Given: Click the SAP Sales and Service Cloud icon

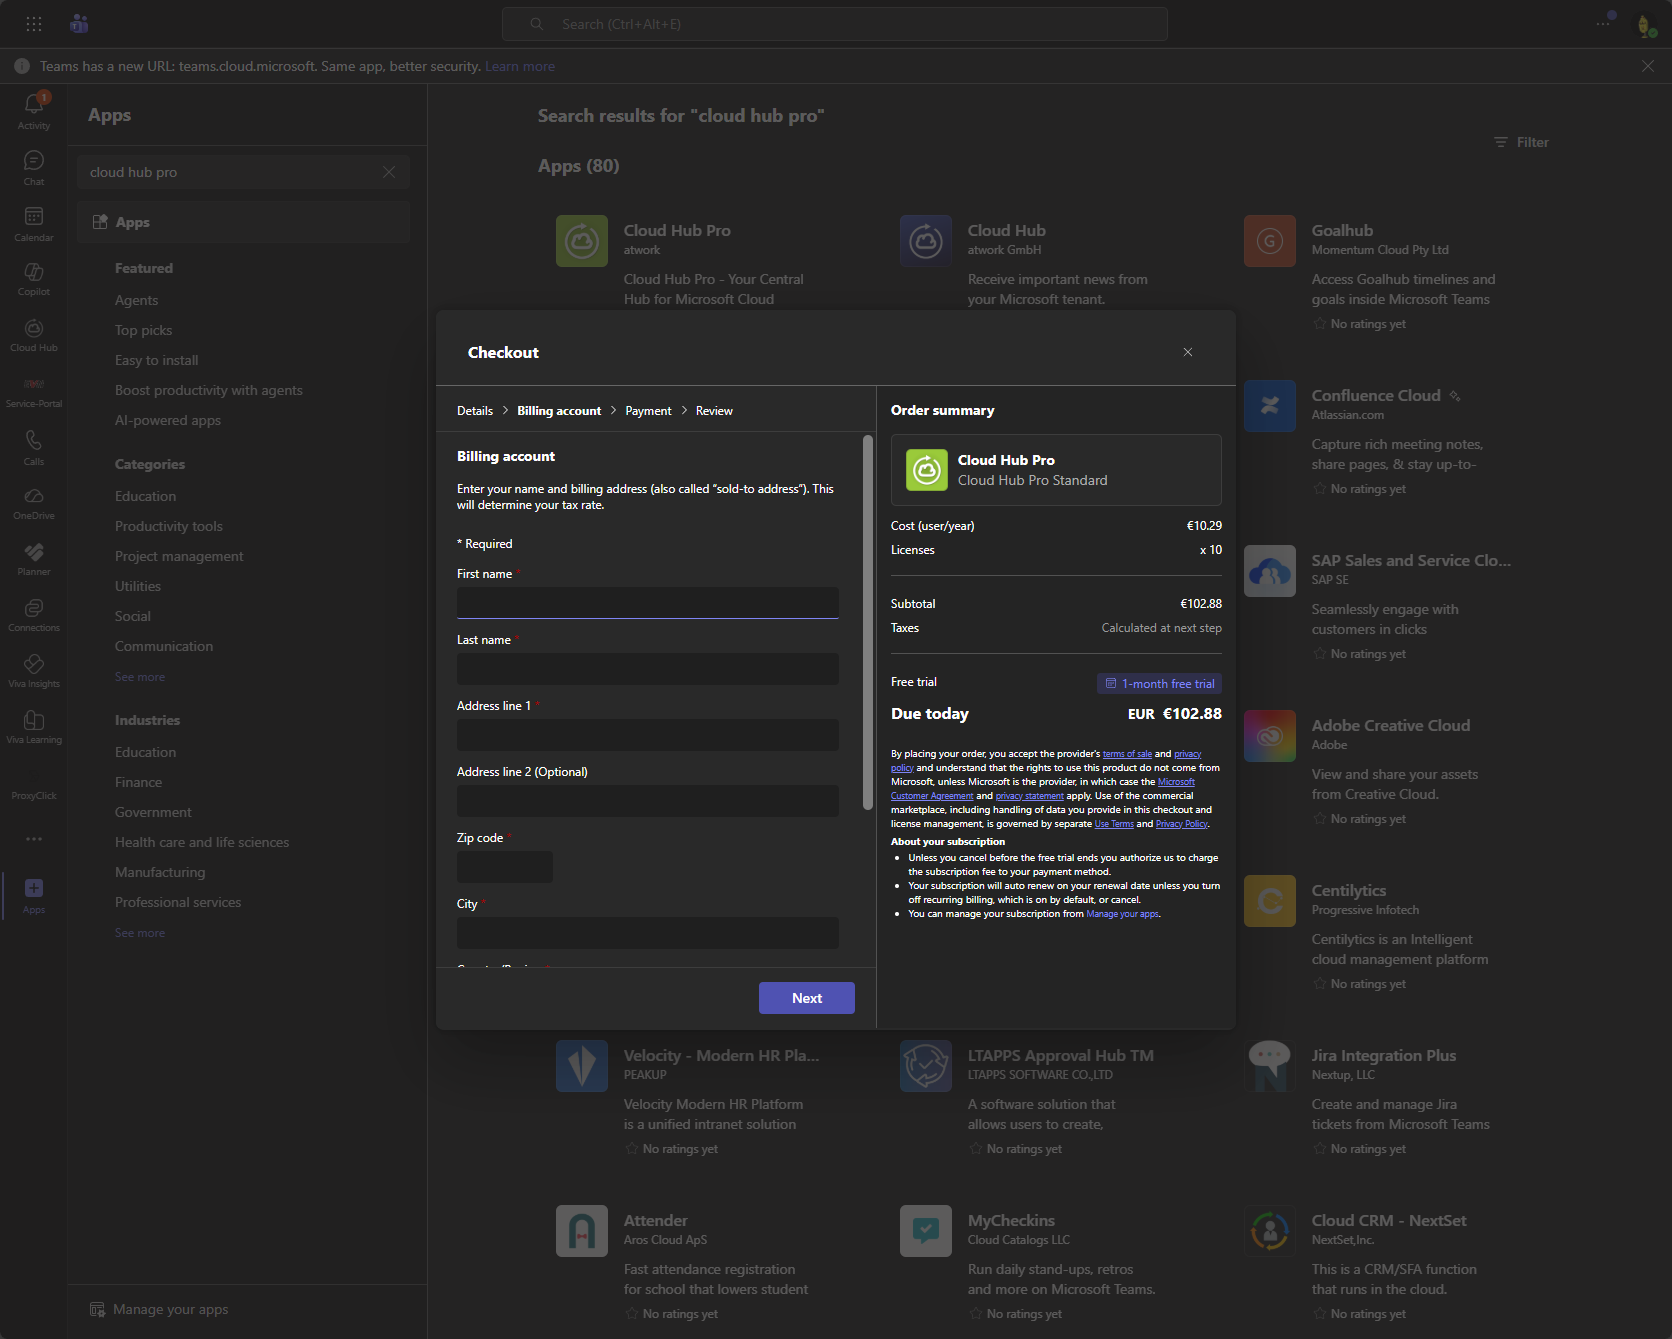Looking at the screenshot, I should point(1270,571).
